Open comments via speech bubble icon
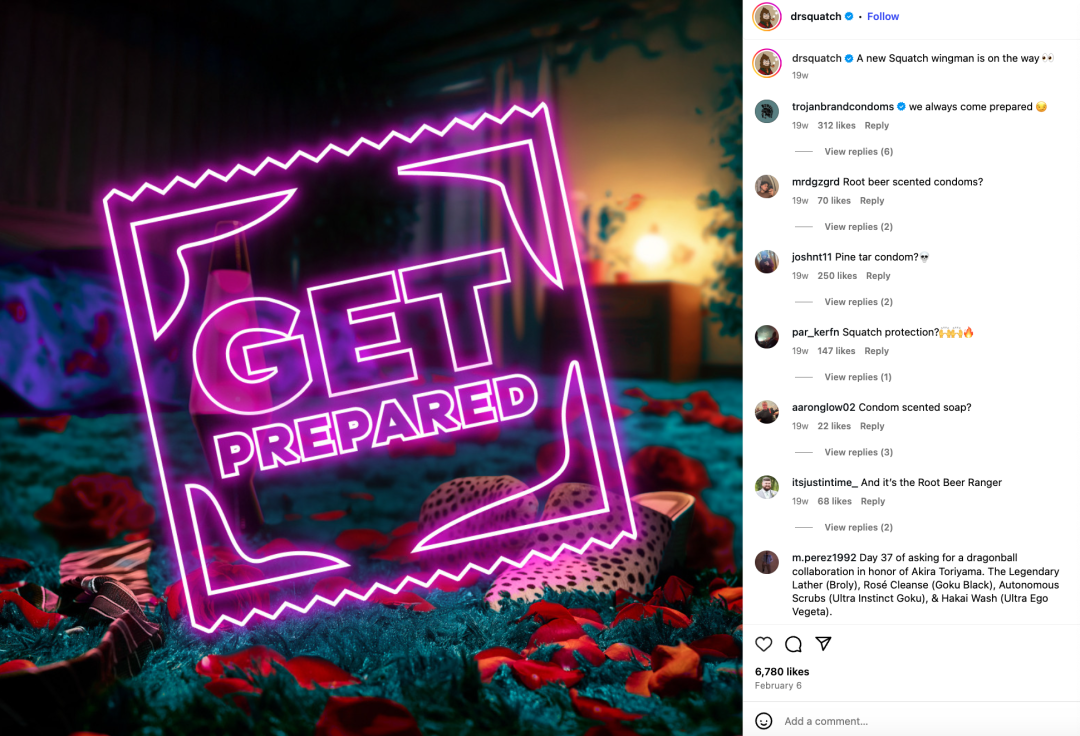 tap(793, 644)
